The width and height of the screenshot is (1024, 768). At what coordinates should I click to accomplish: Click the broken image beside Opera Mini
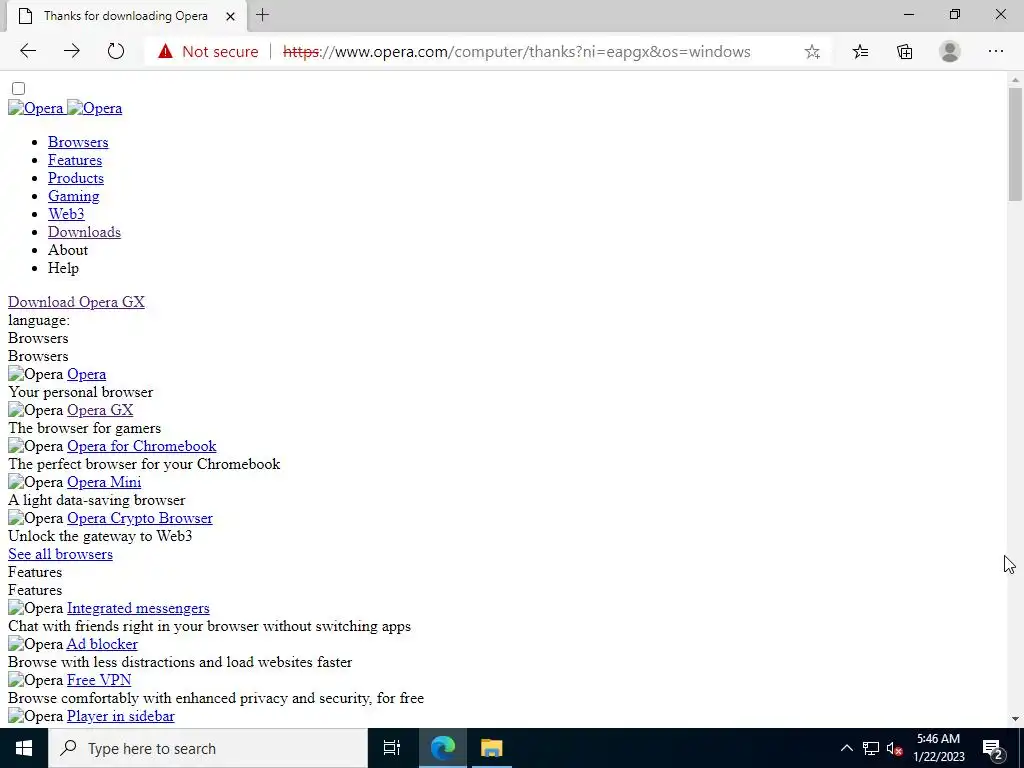[35, 482]
